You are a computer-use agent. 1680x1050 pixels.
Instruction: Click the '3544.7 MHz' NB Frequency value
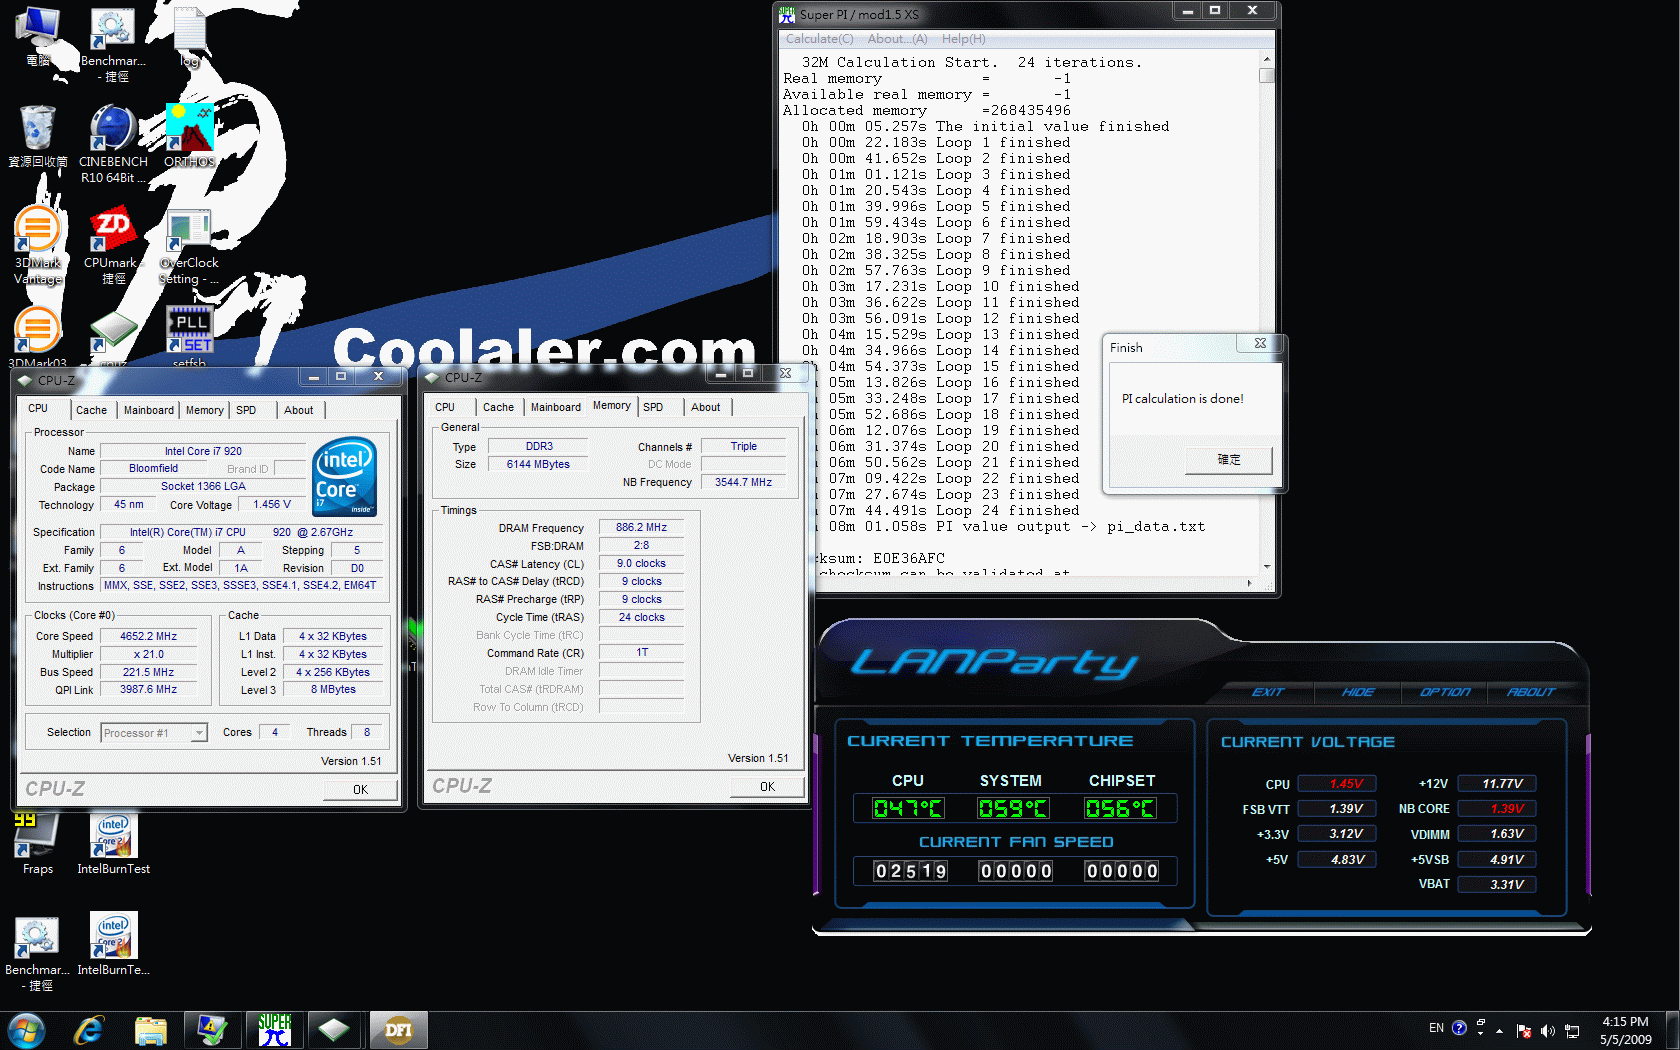(x=743, y=482)
